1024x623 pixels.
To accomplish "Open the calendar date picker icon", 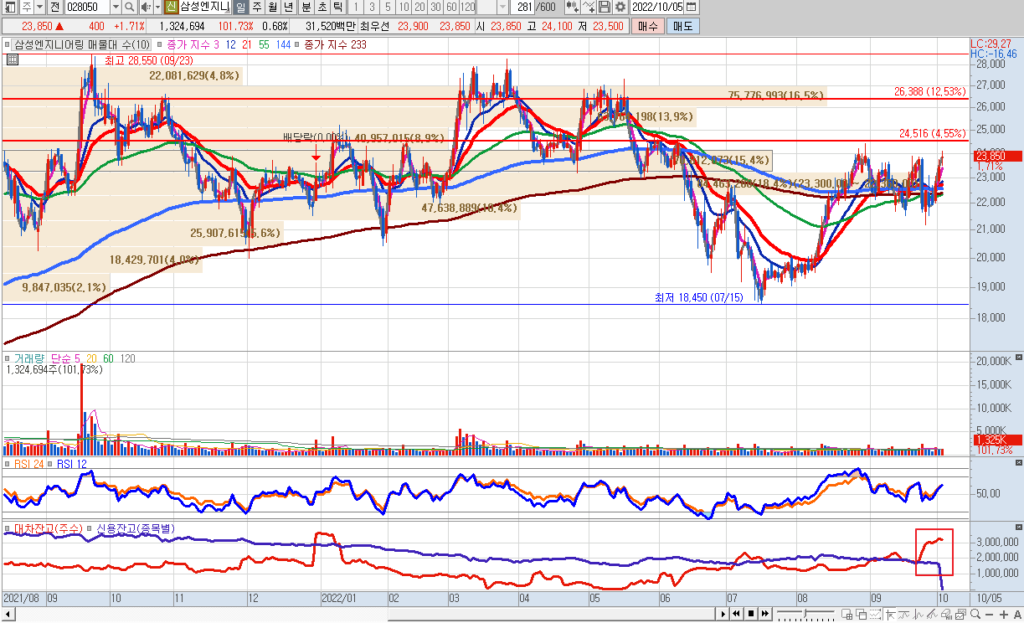I will (692, 7).
